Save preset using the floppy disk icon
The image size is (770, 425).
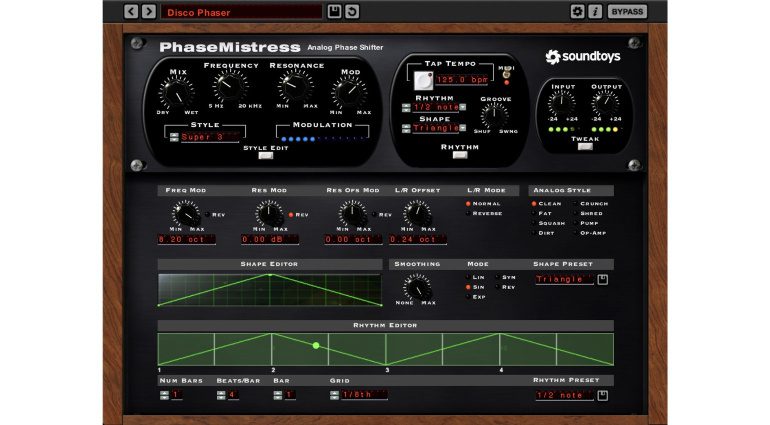[334, 11]
